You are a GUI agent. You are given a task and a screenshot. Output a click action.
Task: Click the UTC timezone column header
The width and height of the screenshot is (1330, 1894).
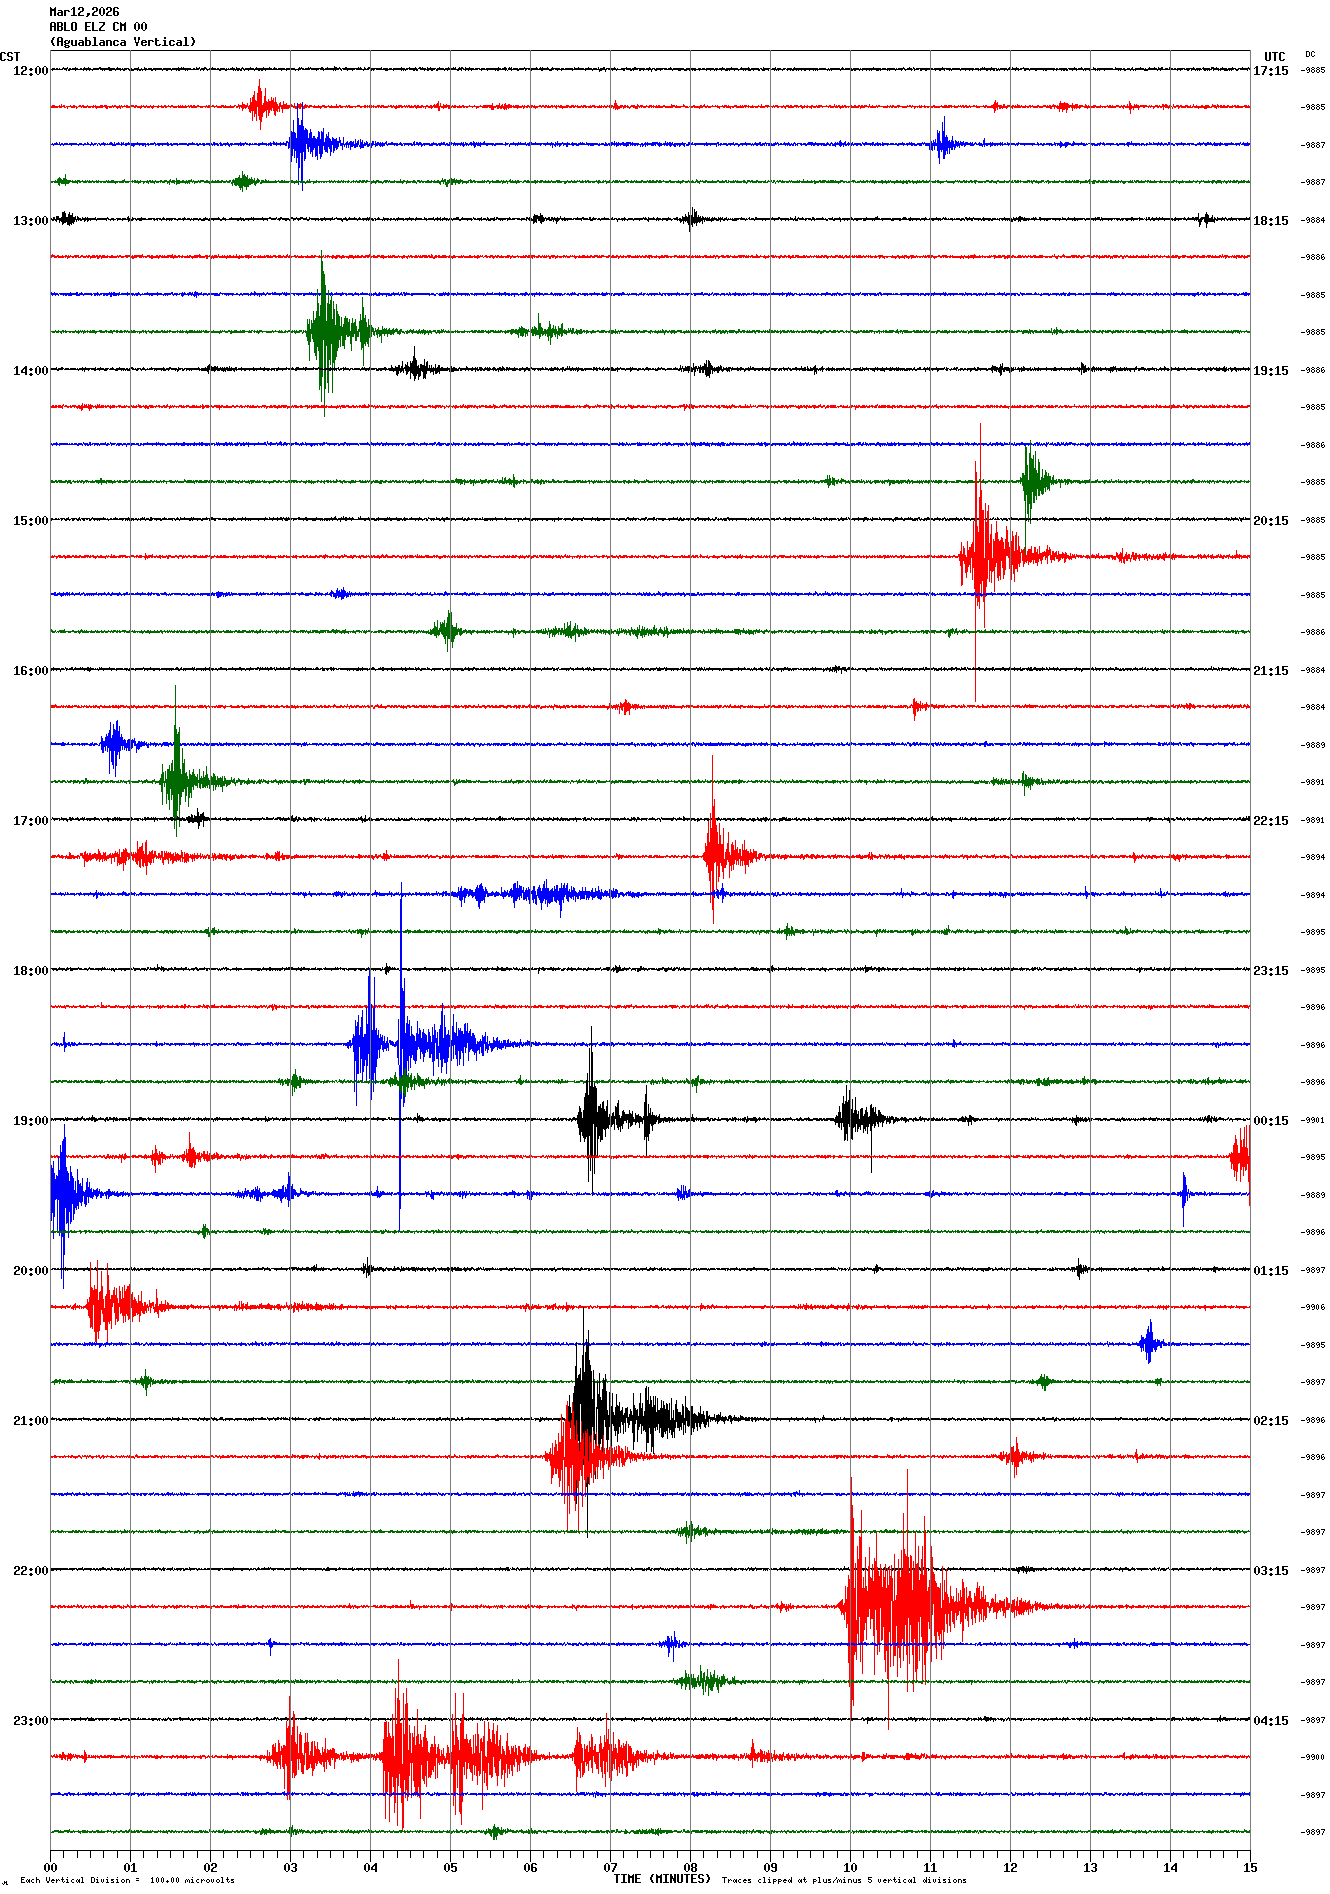[x=1274, y=57]
